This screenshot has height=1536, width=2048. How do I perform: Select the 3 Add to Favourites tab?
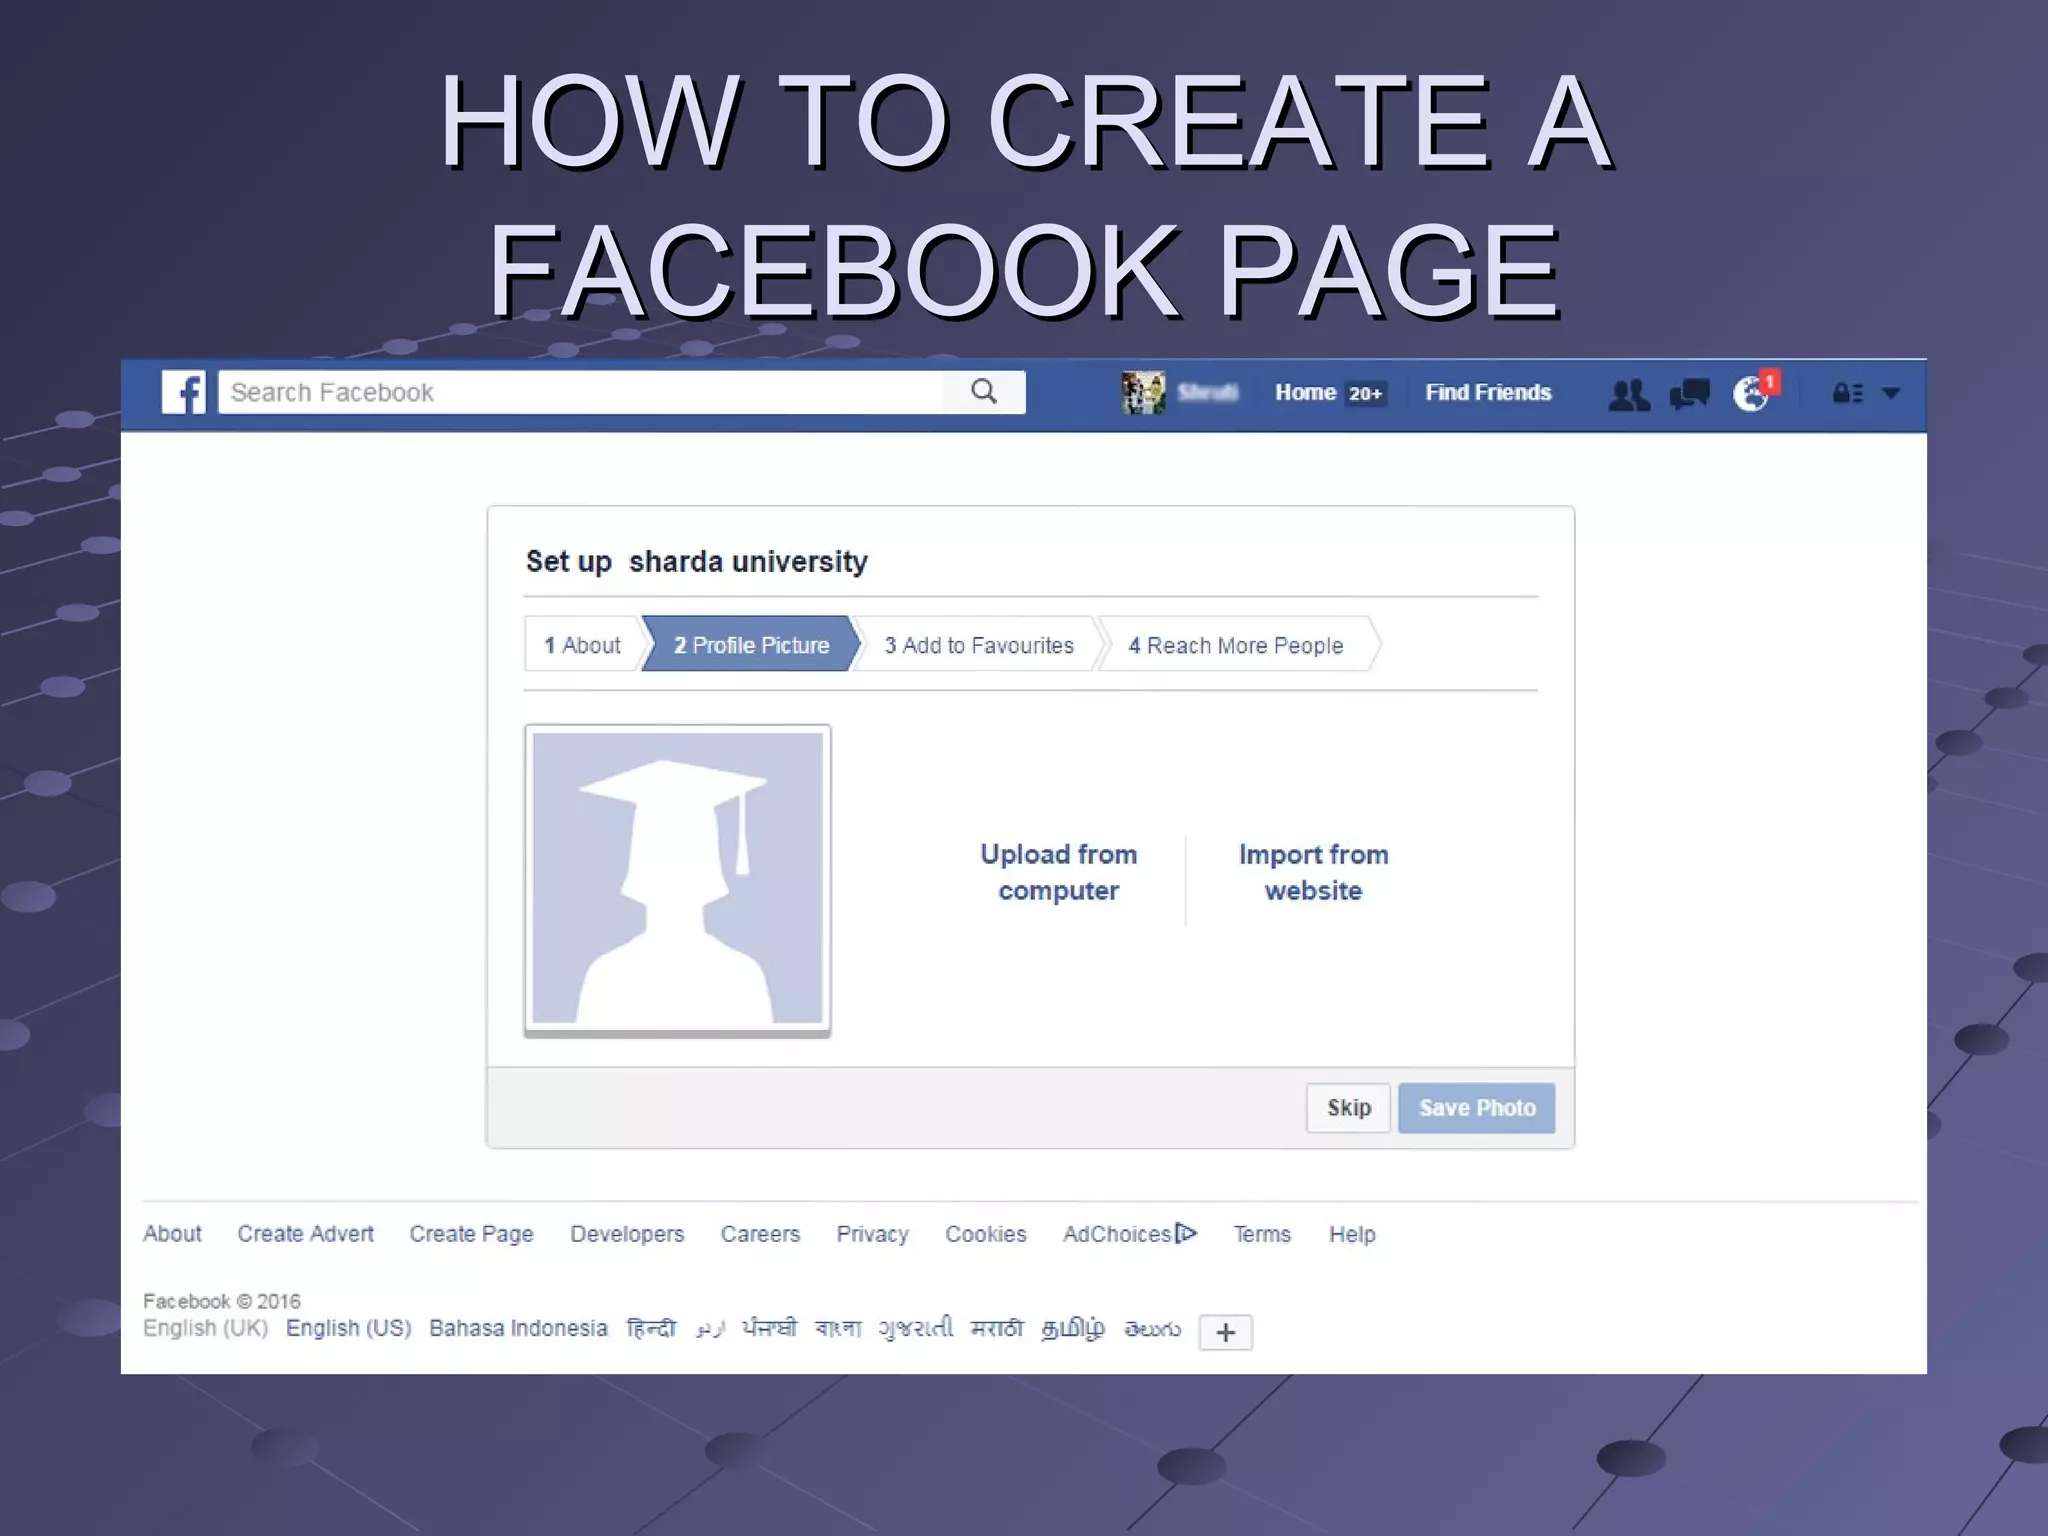(x=979, y=645)
